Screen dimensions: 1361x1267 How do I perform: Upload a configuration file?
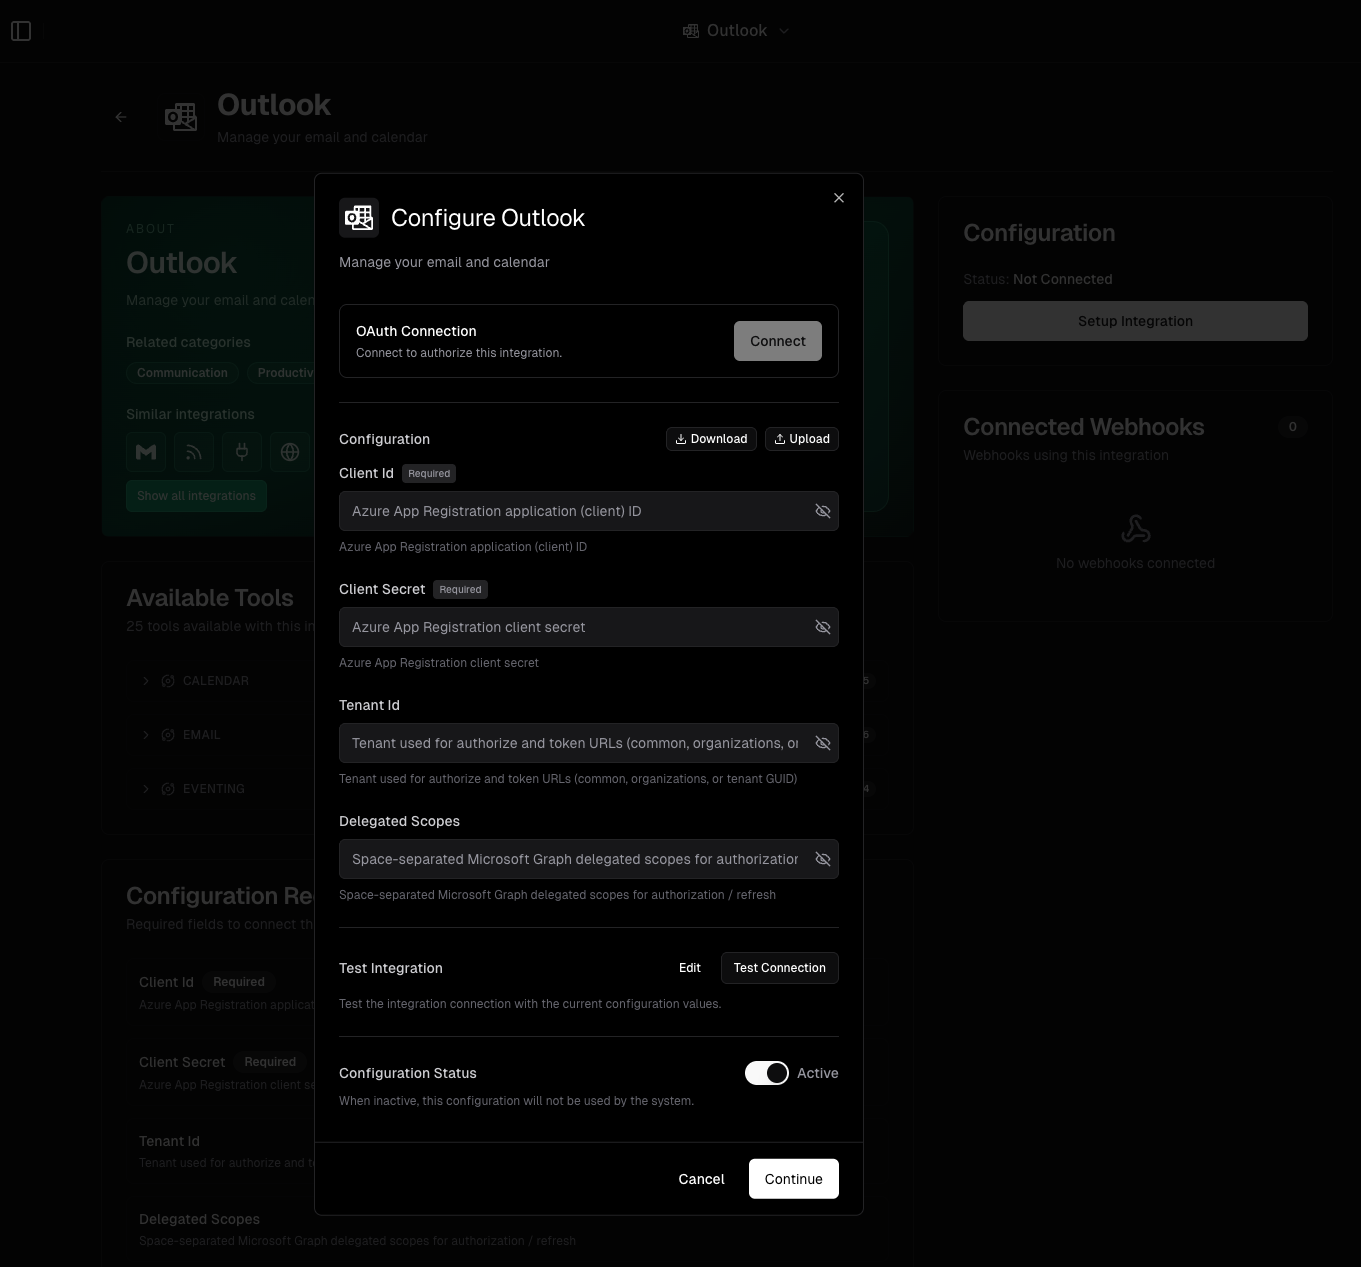click(802, 439)
